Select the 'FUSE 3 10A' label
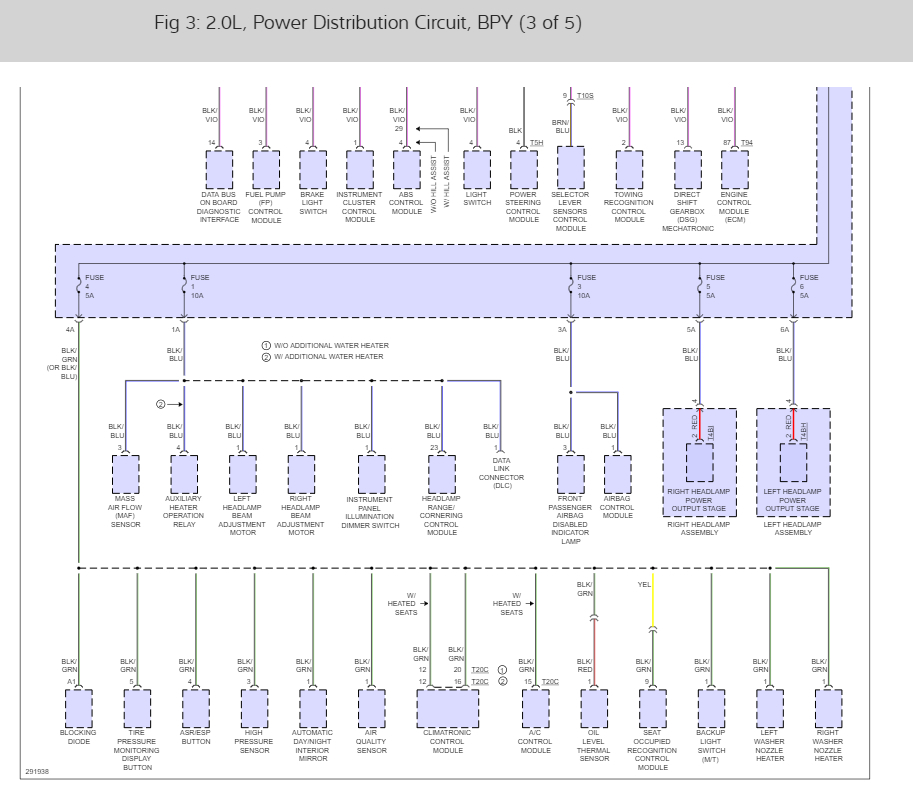 pyautogui.click(x=586, y=286)
